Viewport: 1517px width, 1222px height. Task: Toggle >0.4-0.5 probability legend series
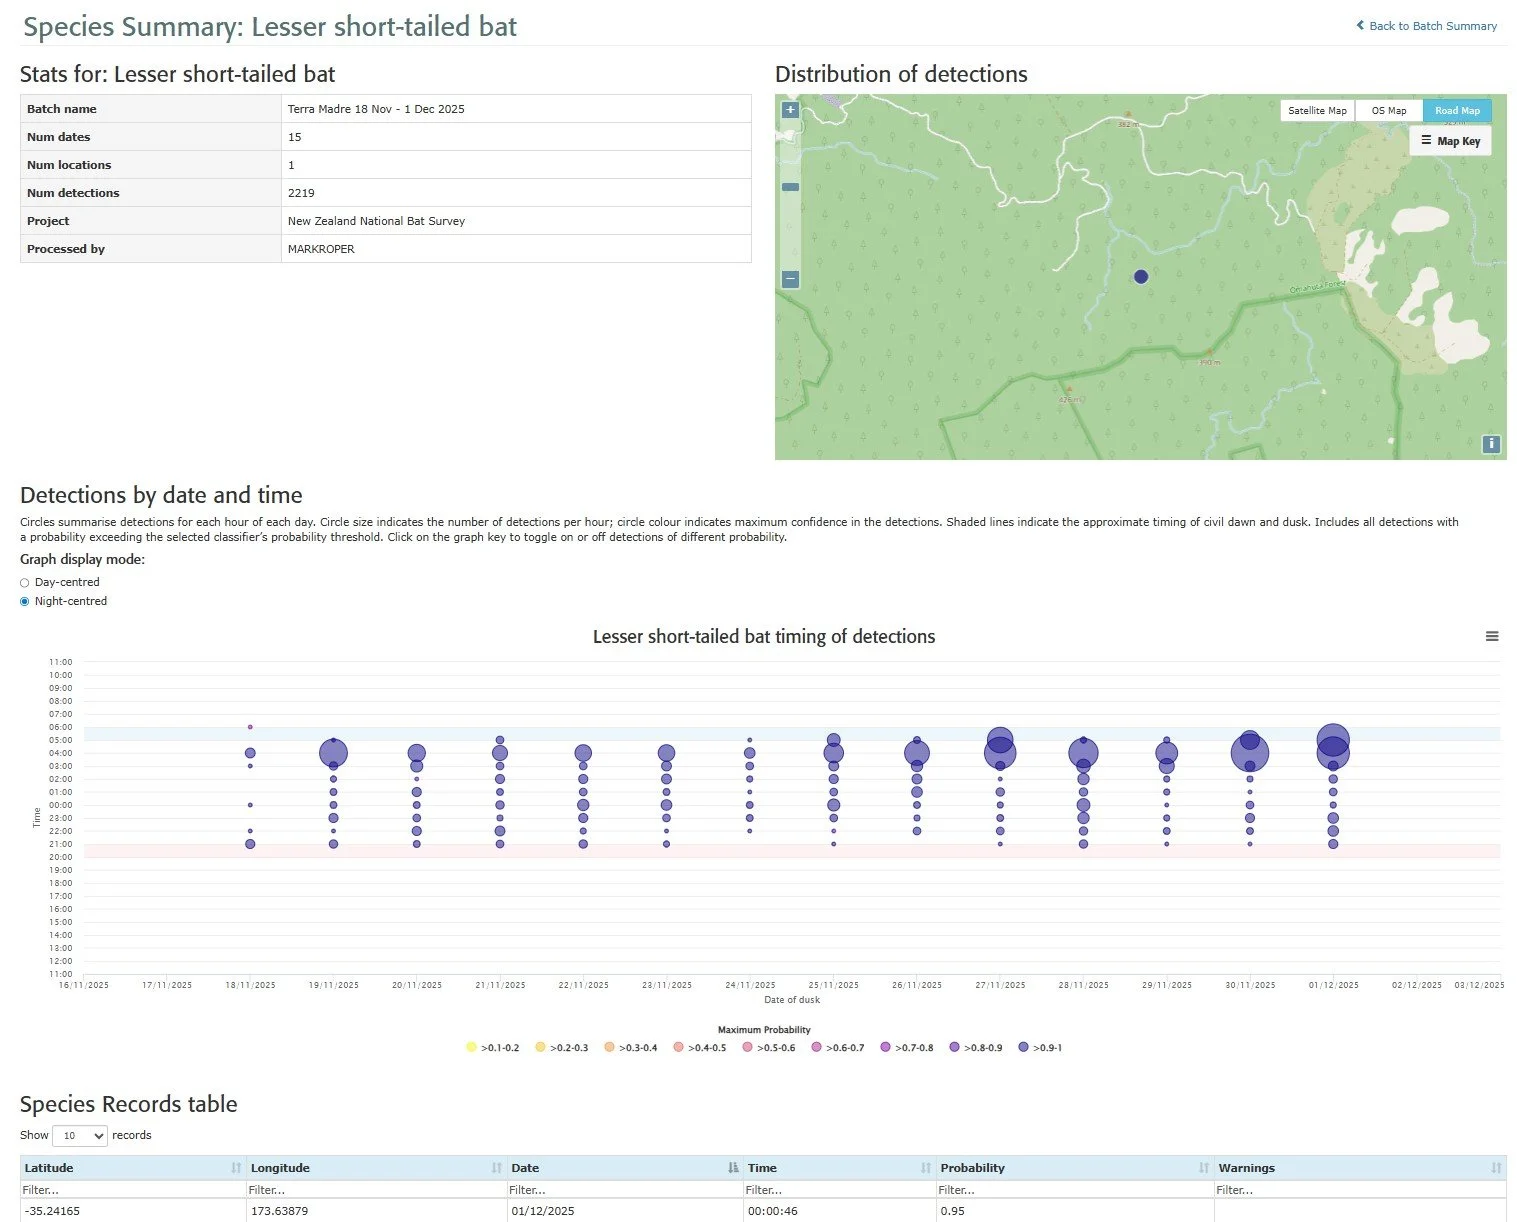click(x=699, y=1048)
